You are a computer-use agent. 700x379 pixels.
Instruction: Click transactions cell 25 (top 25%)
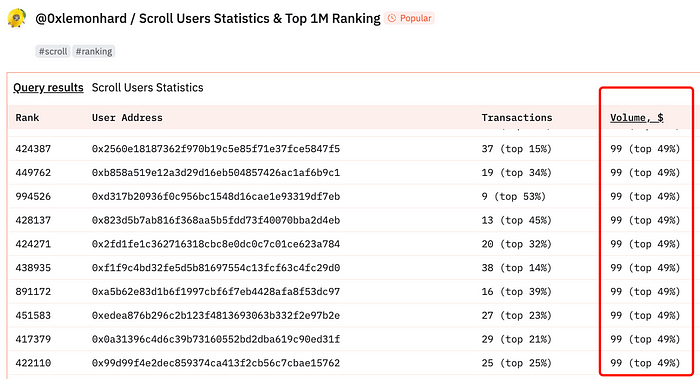pos(517,363)
